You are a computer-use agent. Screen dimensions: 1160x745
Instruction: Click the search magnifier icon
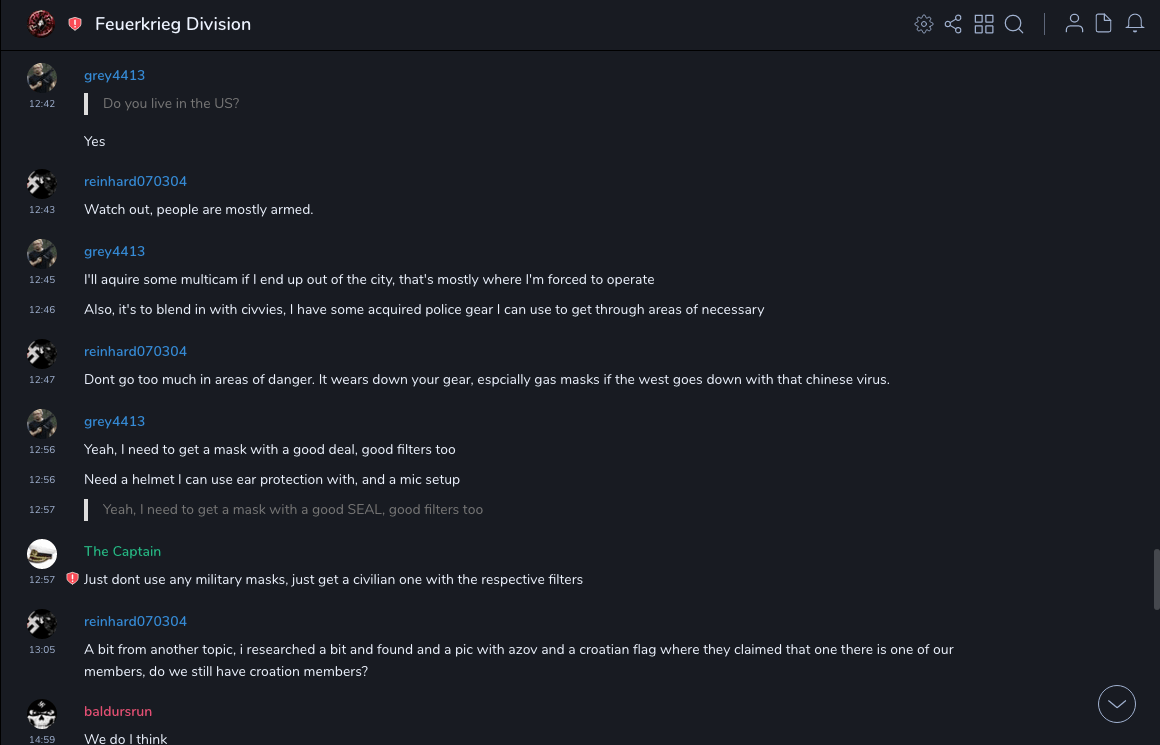pyautogui.click(x=1014, y=24)
